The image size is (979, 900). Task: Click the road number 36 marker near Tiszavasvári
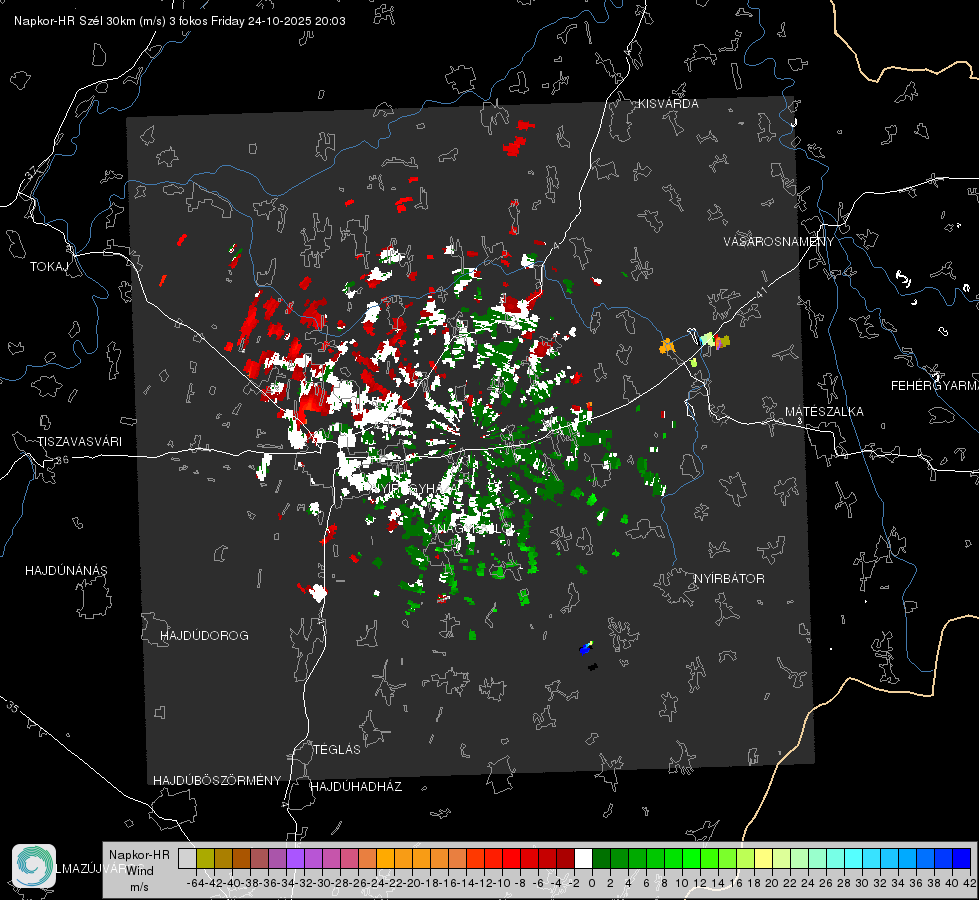point(62,460)
